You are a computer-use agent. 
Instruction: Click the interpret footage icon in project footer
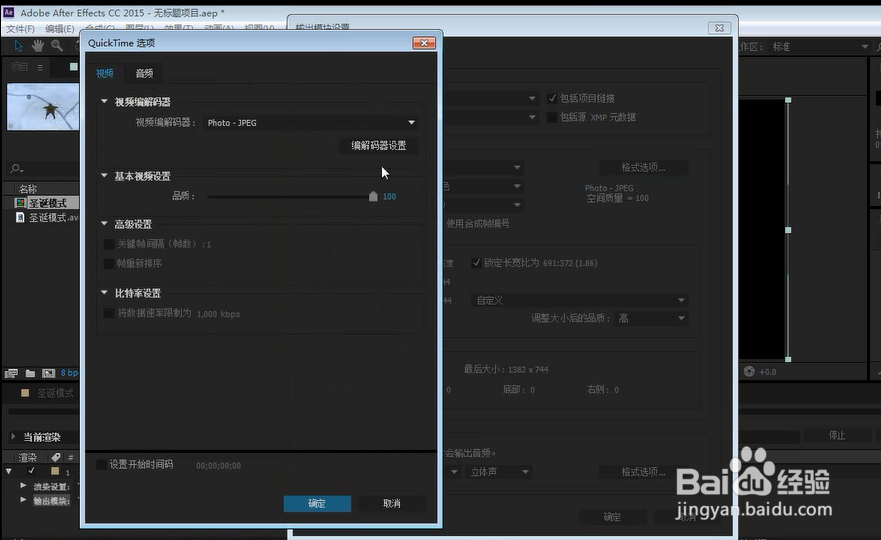click(x=11, y=373)
